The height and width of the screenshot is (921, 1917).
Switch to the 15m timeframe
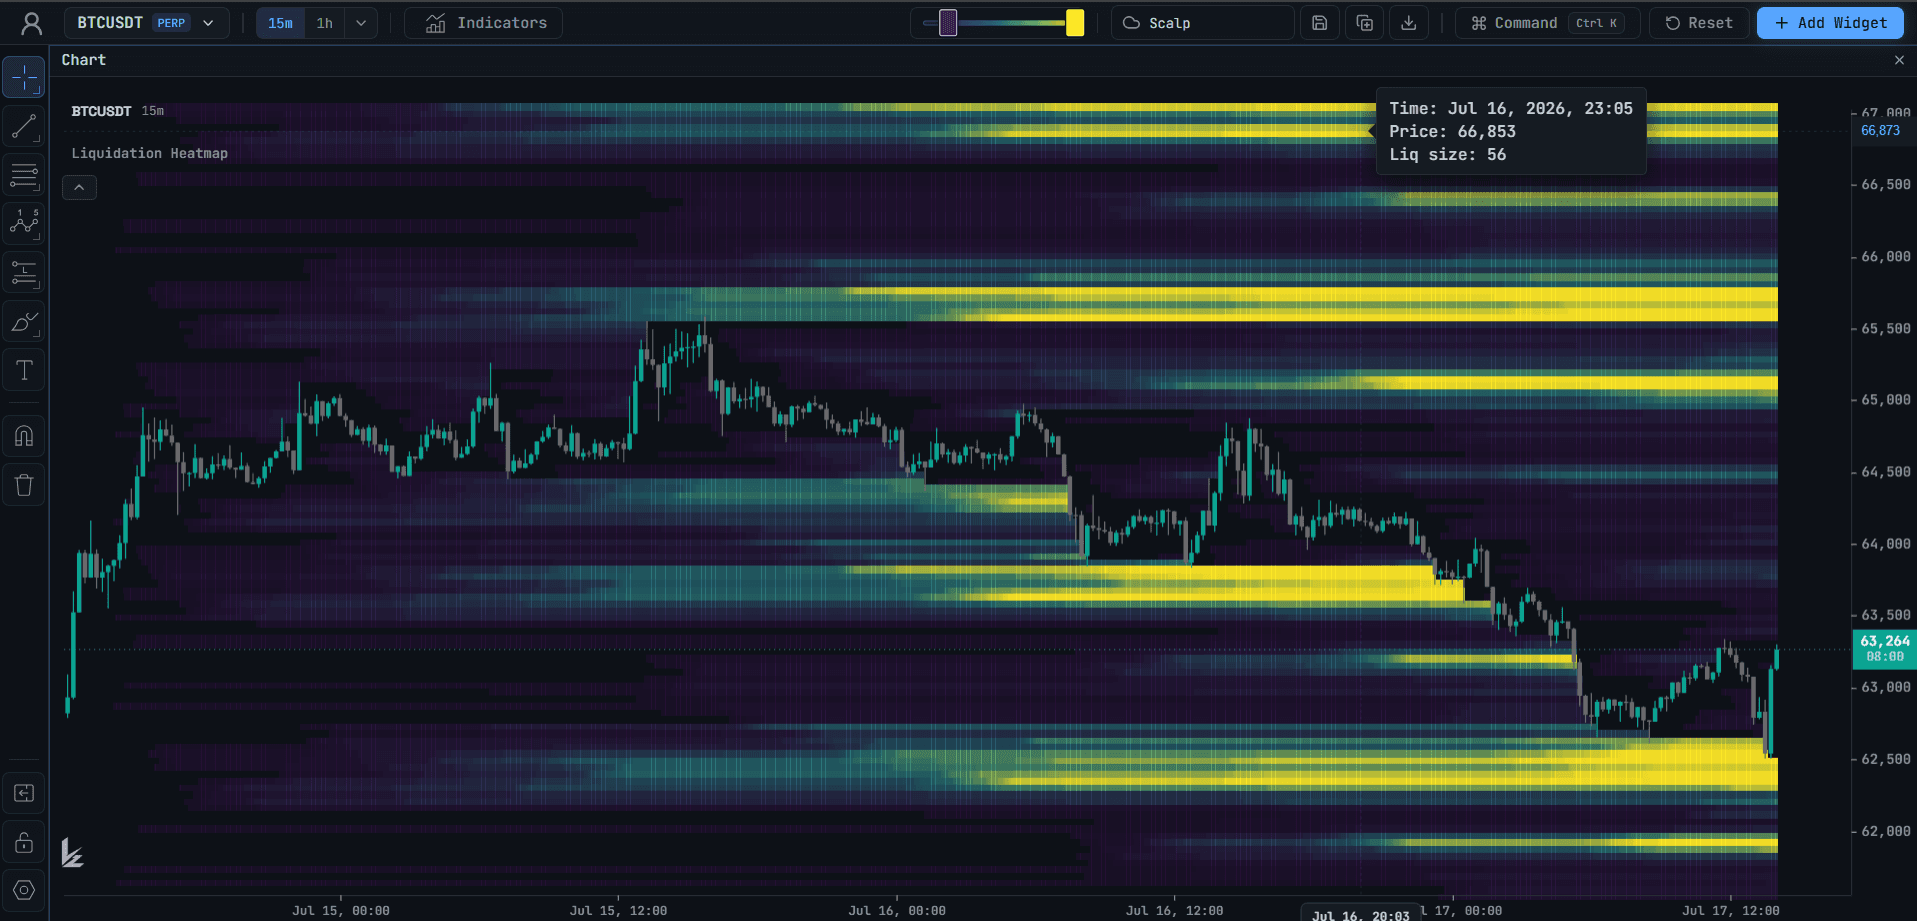pyautogui.click(x=280, y=23)
